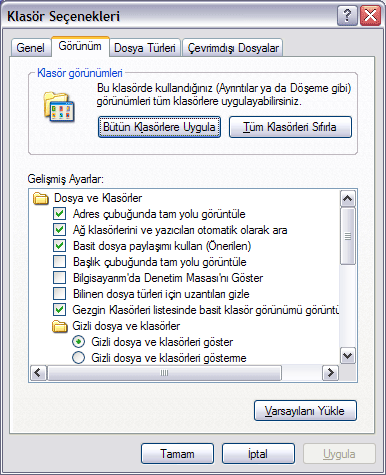
Task: Open the Dosya Türleri tab
Action: pos(145,48)
